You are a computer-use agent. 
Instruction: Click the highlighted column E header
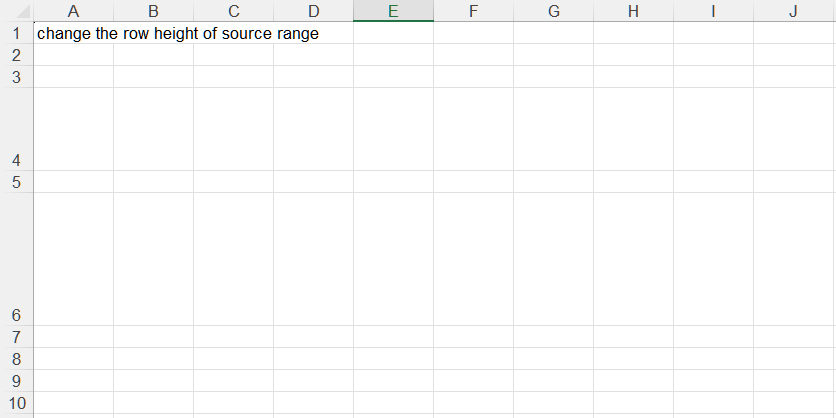coord(393,11)
